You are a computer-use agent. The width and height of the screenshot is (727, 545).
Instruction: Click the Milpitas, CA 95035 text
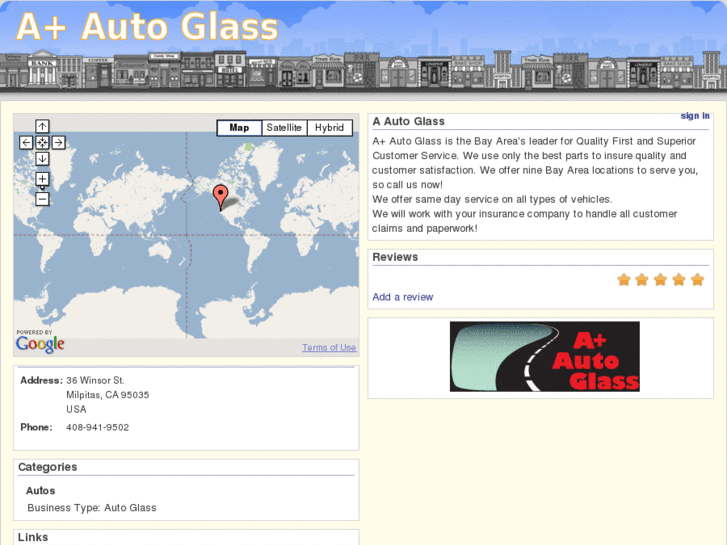click(108, 395)
